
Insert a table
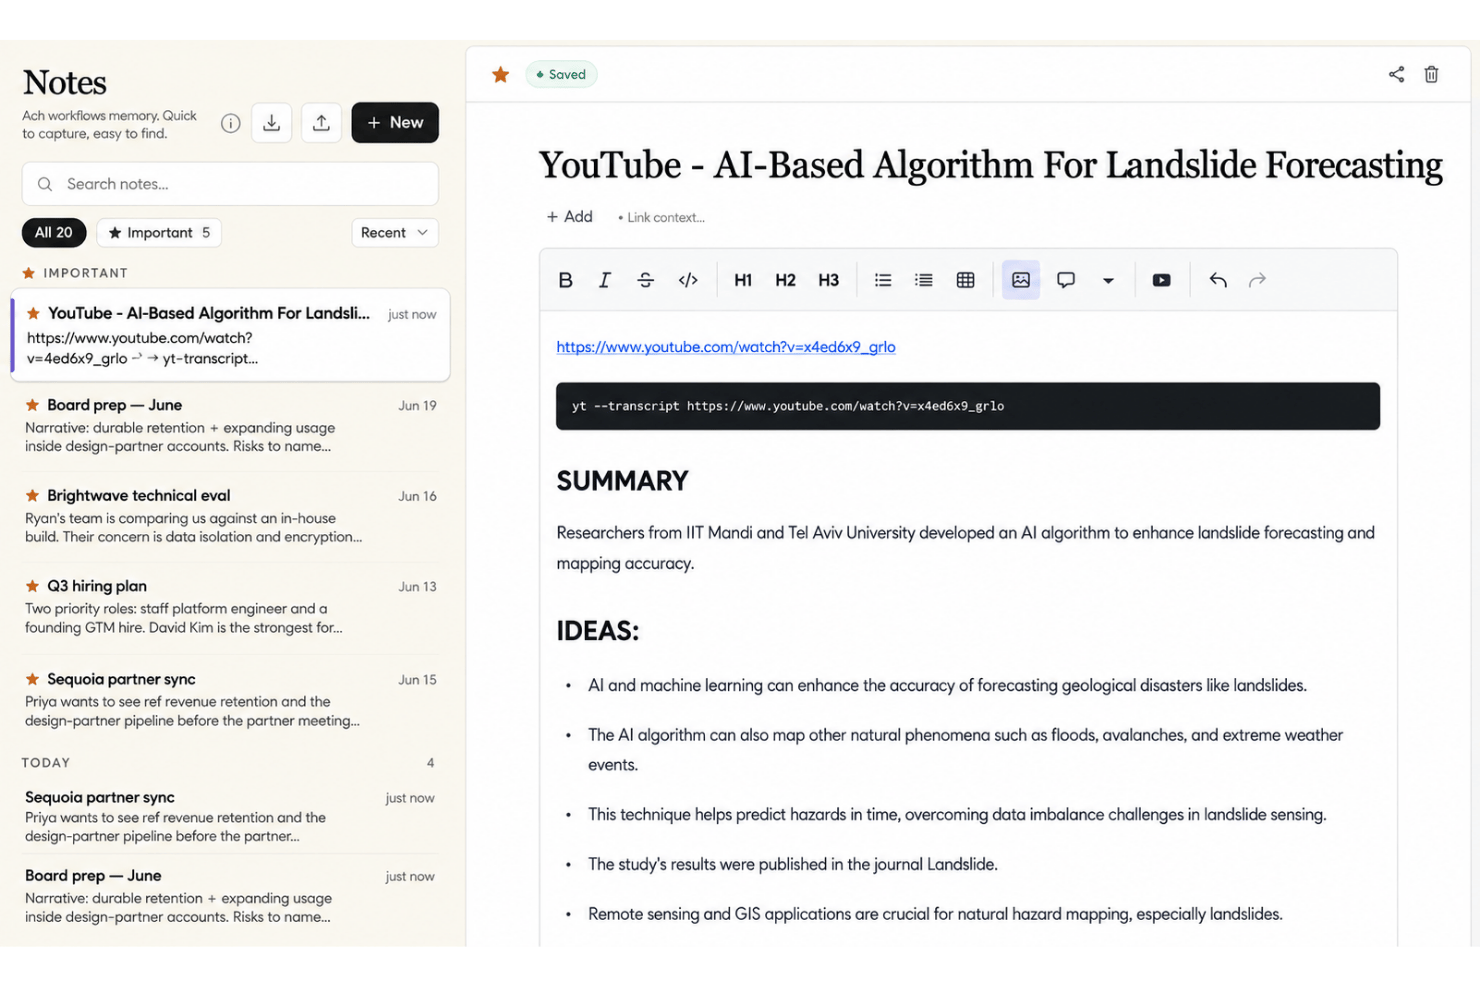pyautogui.click(x=966, y=280)
